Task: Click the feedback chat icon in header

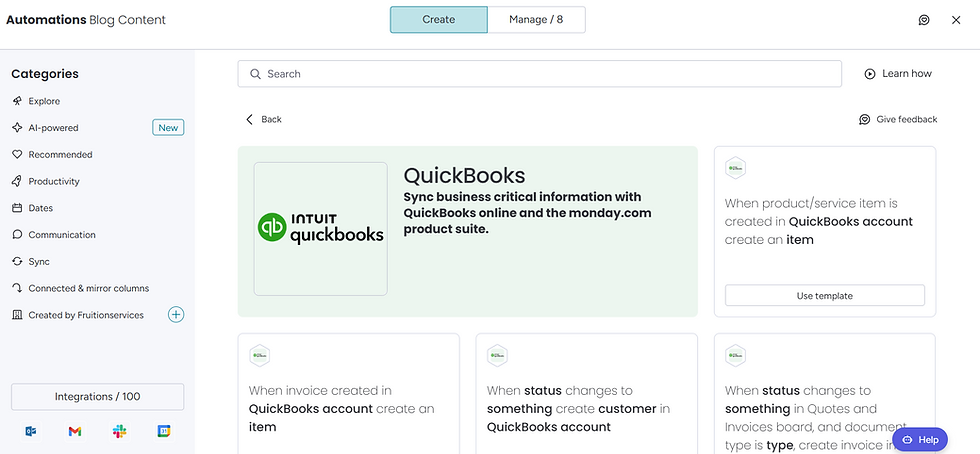Action: (x=924, y=20)
